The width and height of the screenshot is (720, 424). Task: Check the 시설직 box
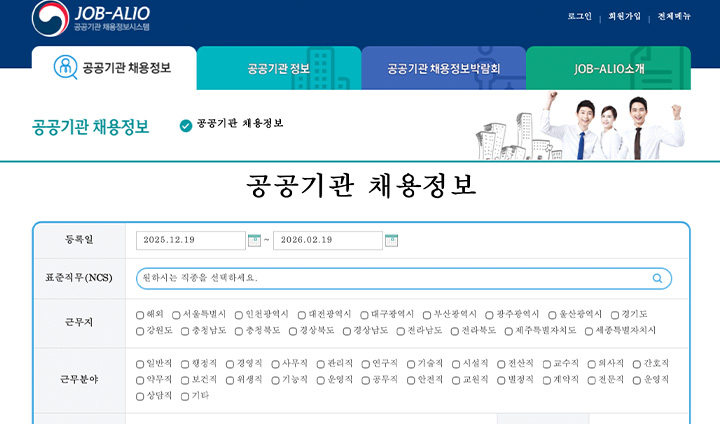tap(456, 364)
